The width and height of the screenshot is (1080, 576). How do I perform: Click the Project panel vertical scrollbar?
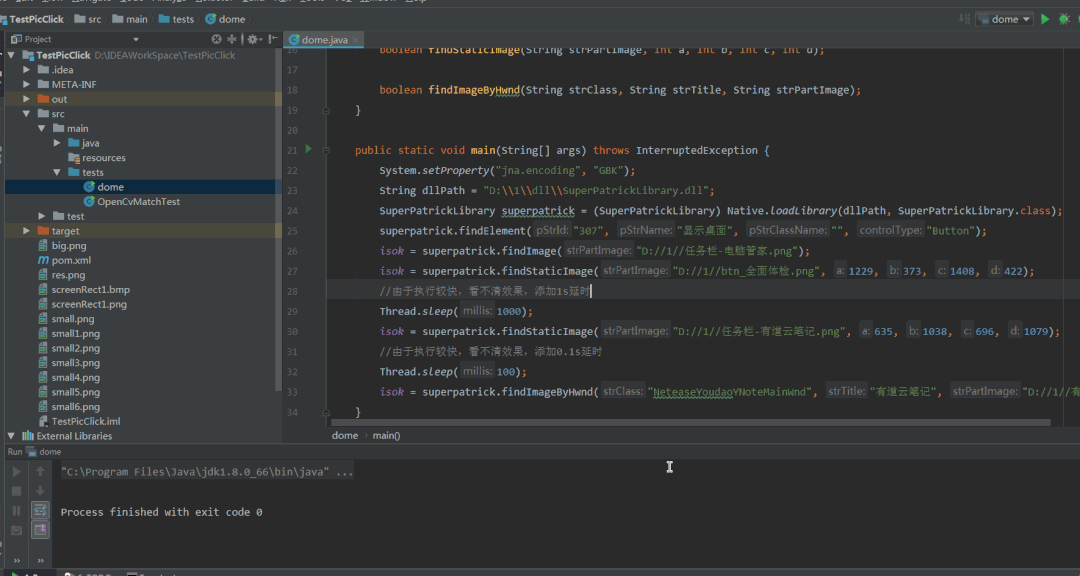278,220
